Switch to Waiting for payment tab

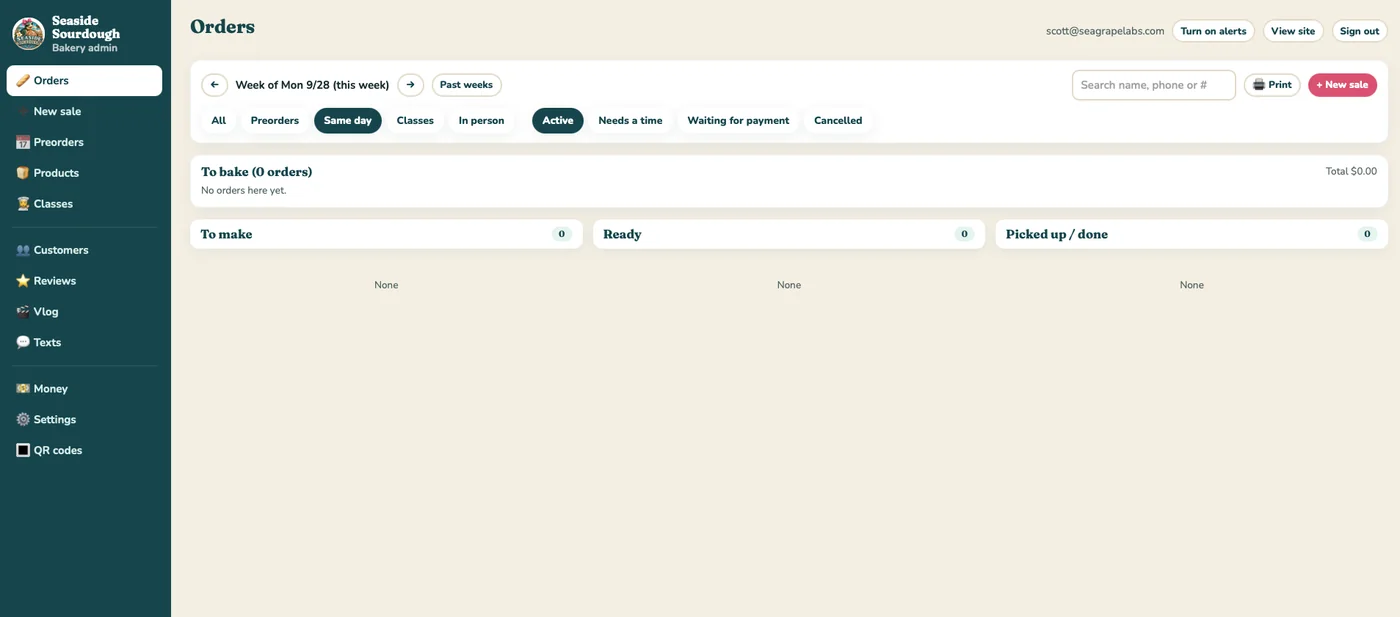738,121
